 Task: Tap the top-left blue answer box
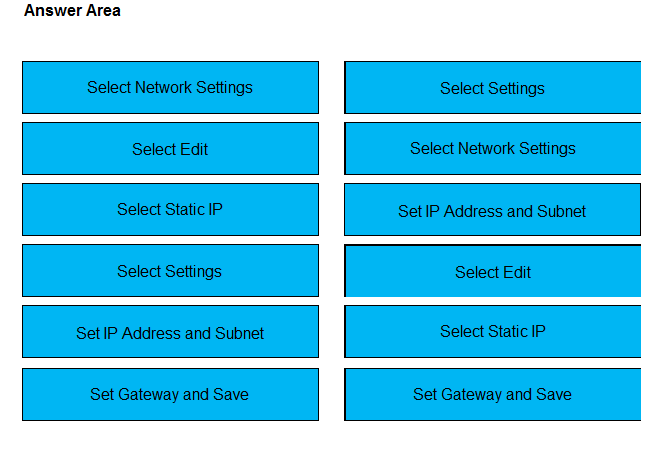tap(170, 87)
